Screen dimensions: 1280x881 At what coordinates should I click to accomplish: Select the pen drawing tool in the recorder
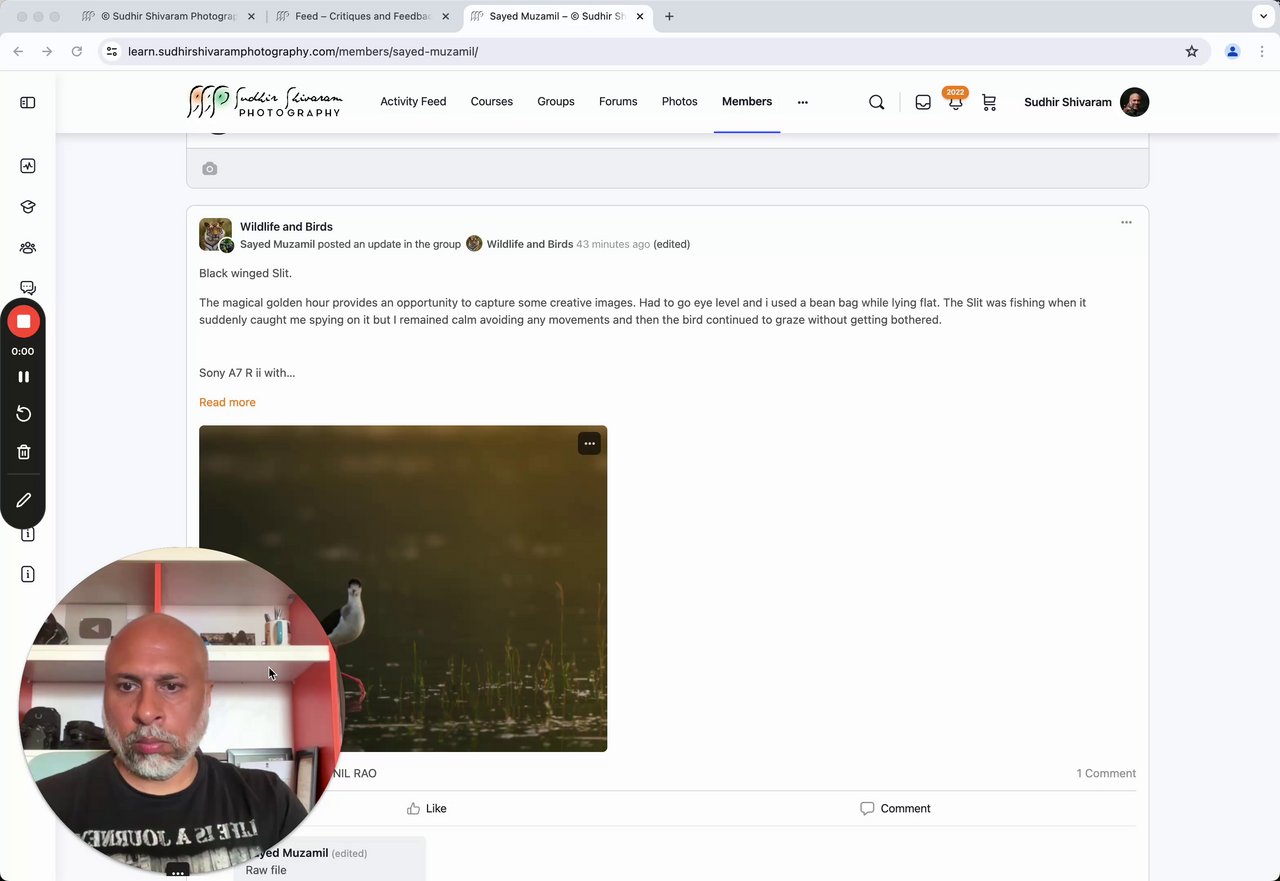point(23,500)
